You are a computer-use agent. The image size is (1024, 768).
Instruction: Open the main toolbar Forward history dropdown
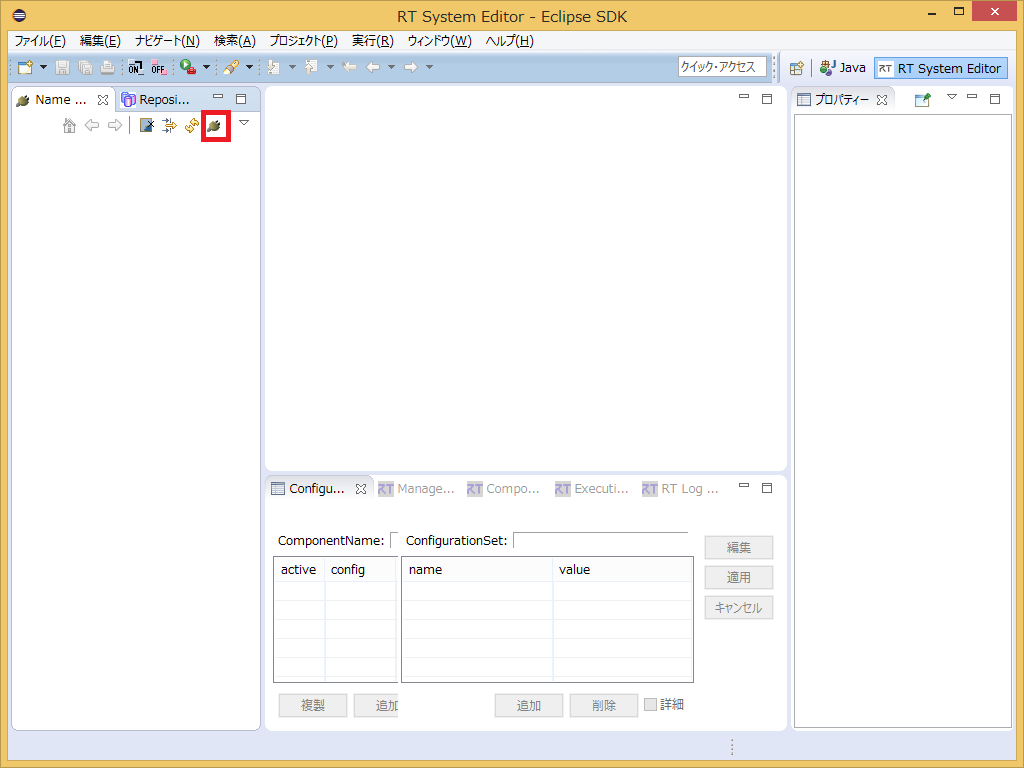click(429, 67)
